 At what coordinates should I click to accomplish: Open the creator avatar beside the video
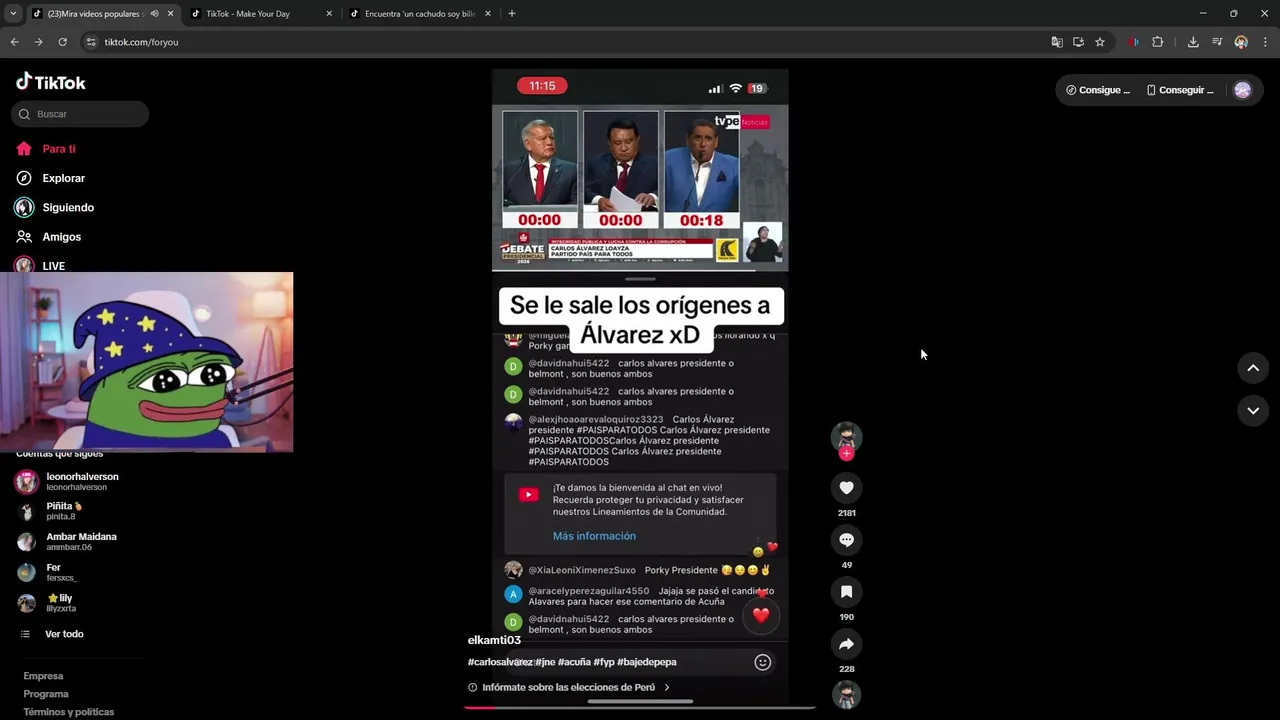click(846, 436)
